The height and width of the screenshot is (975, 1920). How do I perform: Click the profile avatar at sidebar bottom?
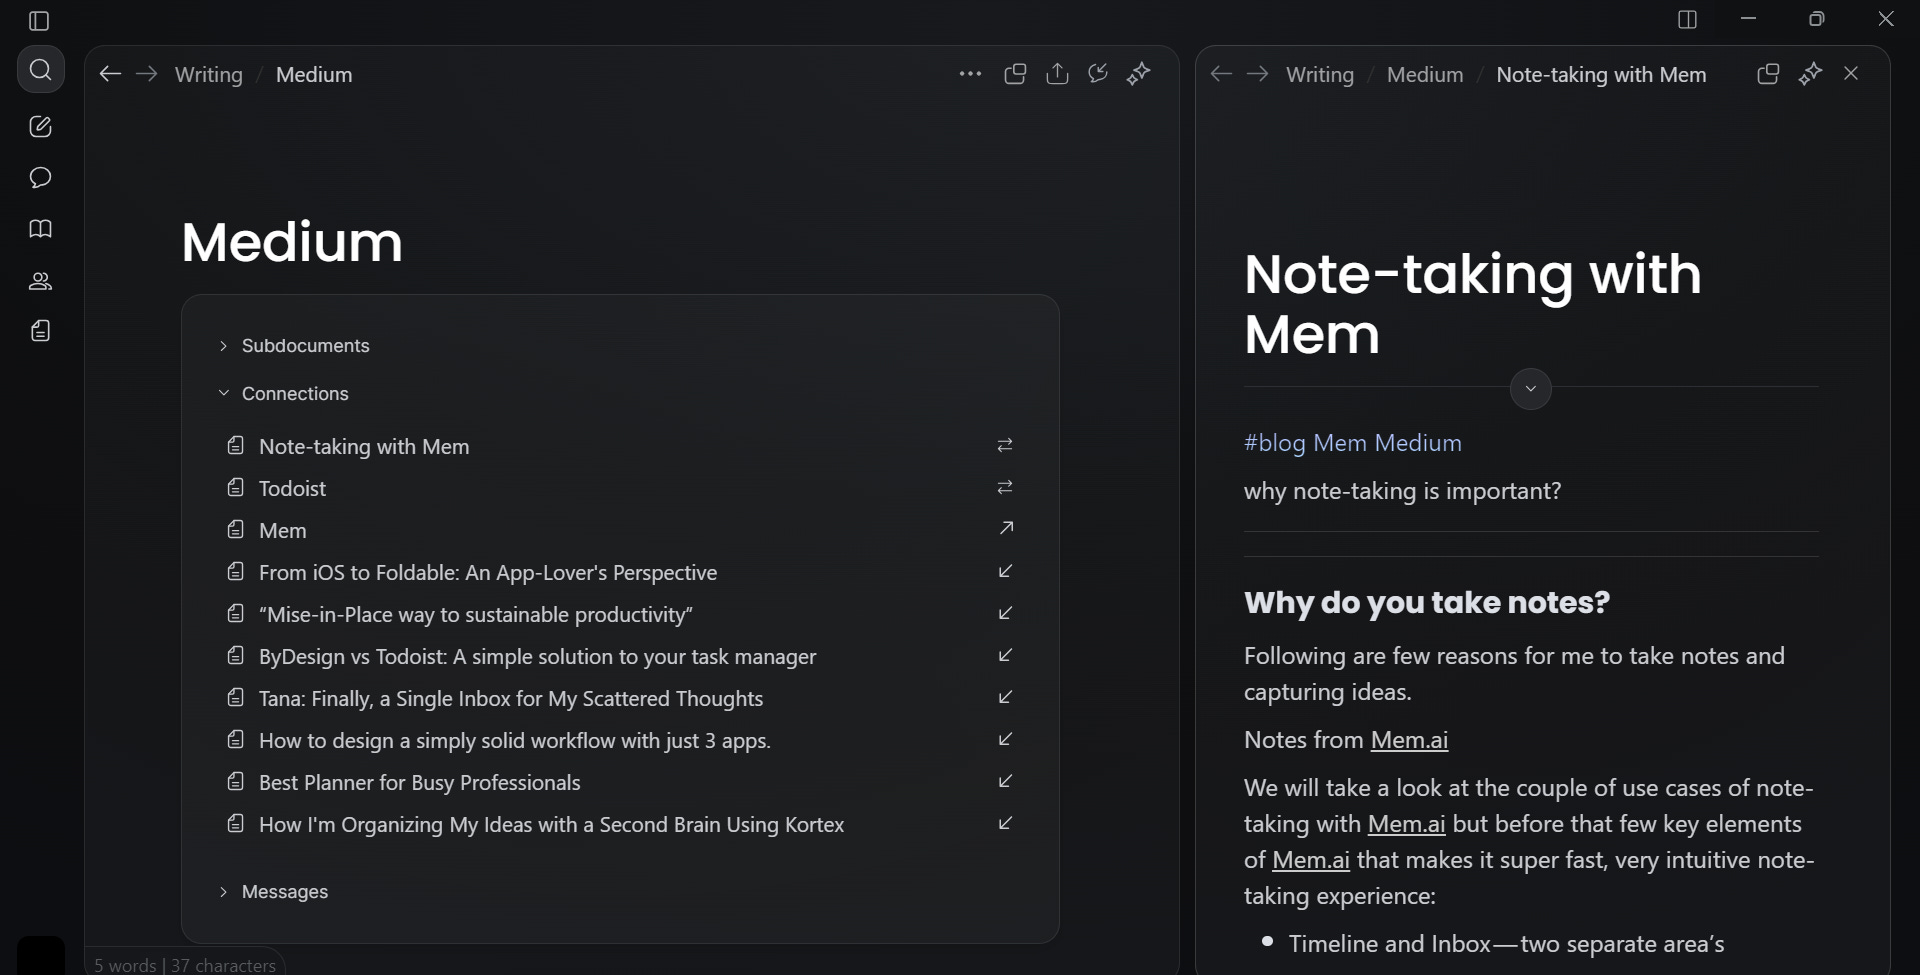[41, 954]
